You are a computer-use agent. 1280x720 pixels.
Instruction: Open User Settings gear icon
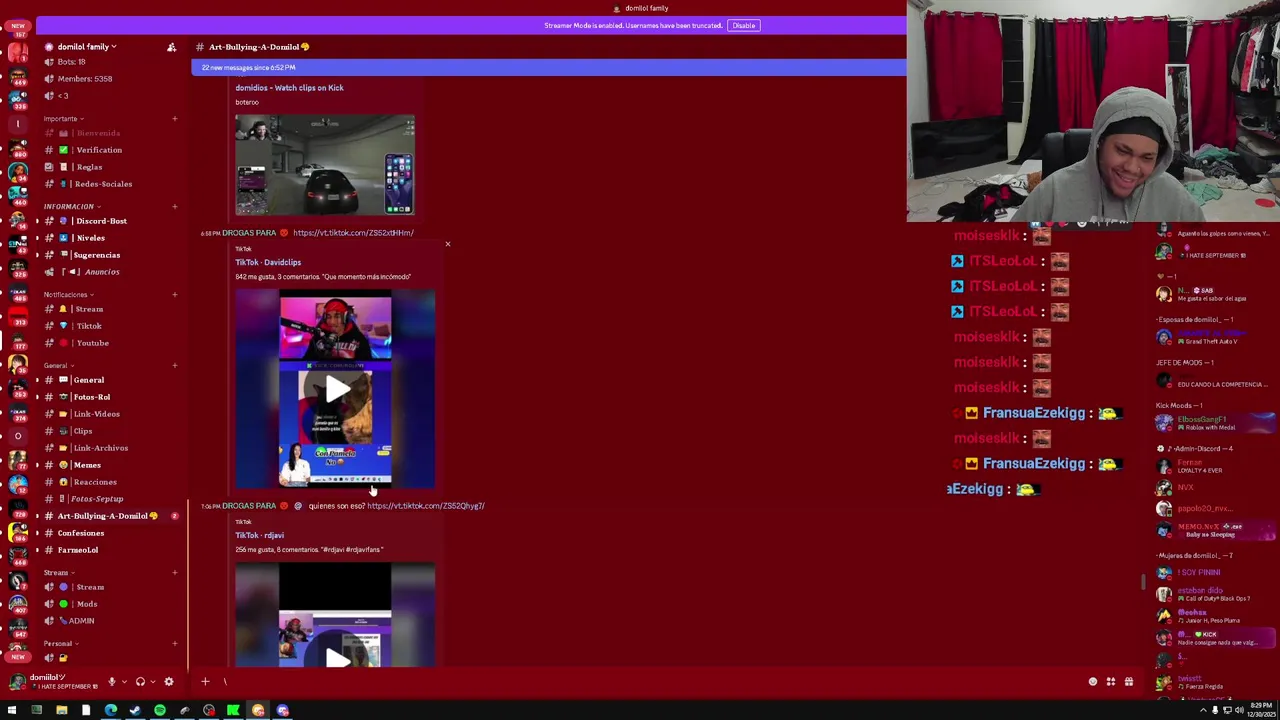tap(169, 681)
